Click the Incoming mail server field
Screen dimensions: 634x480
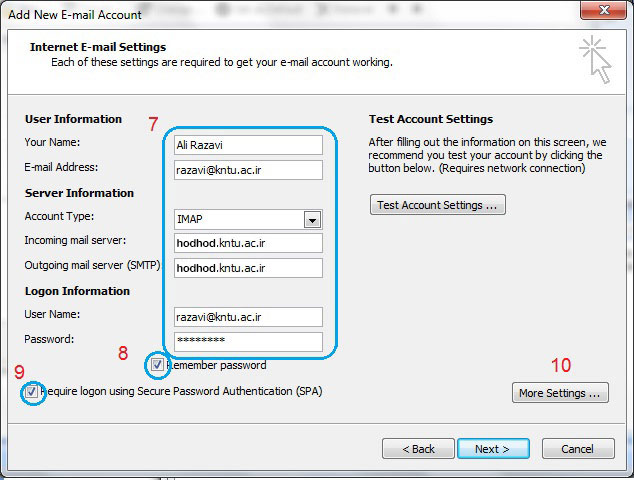point(248,243)
